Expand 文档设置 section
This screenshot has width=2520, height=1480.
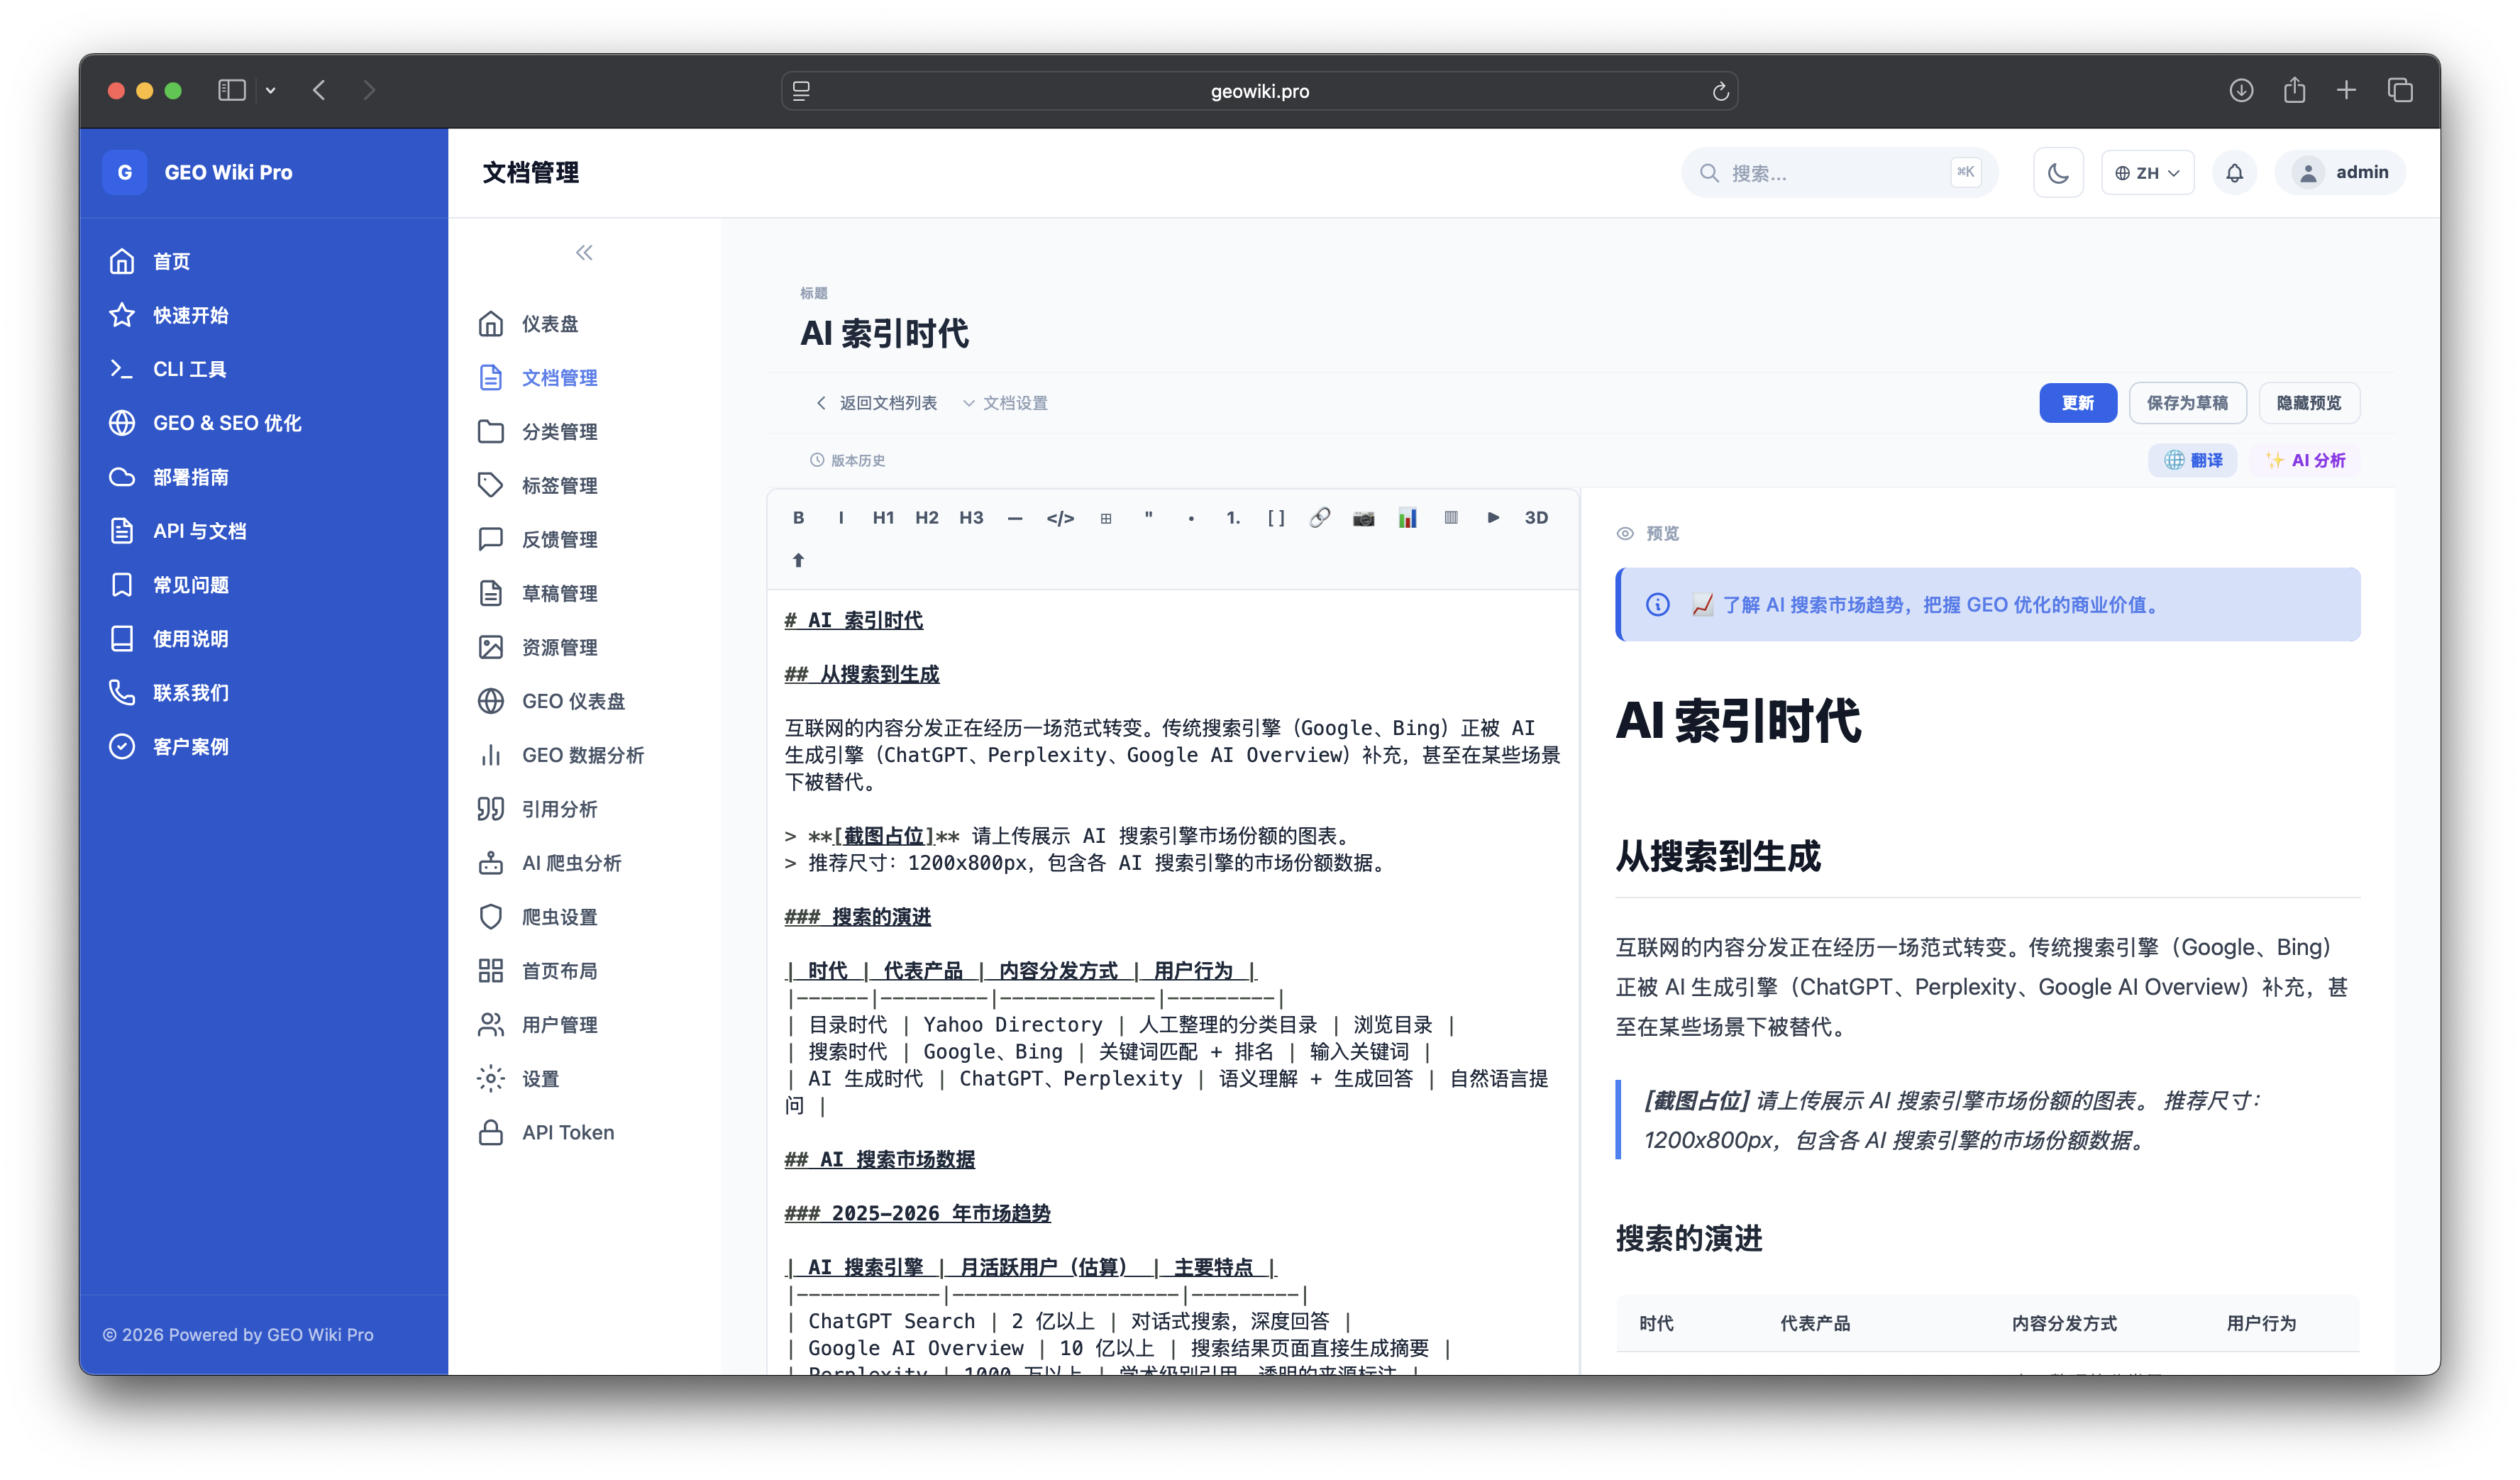click(x=1005, y=403)
